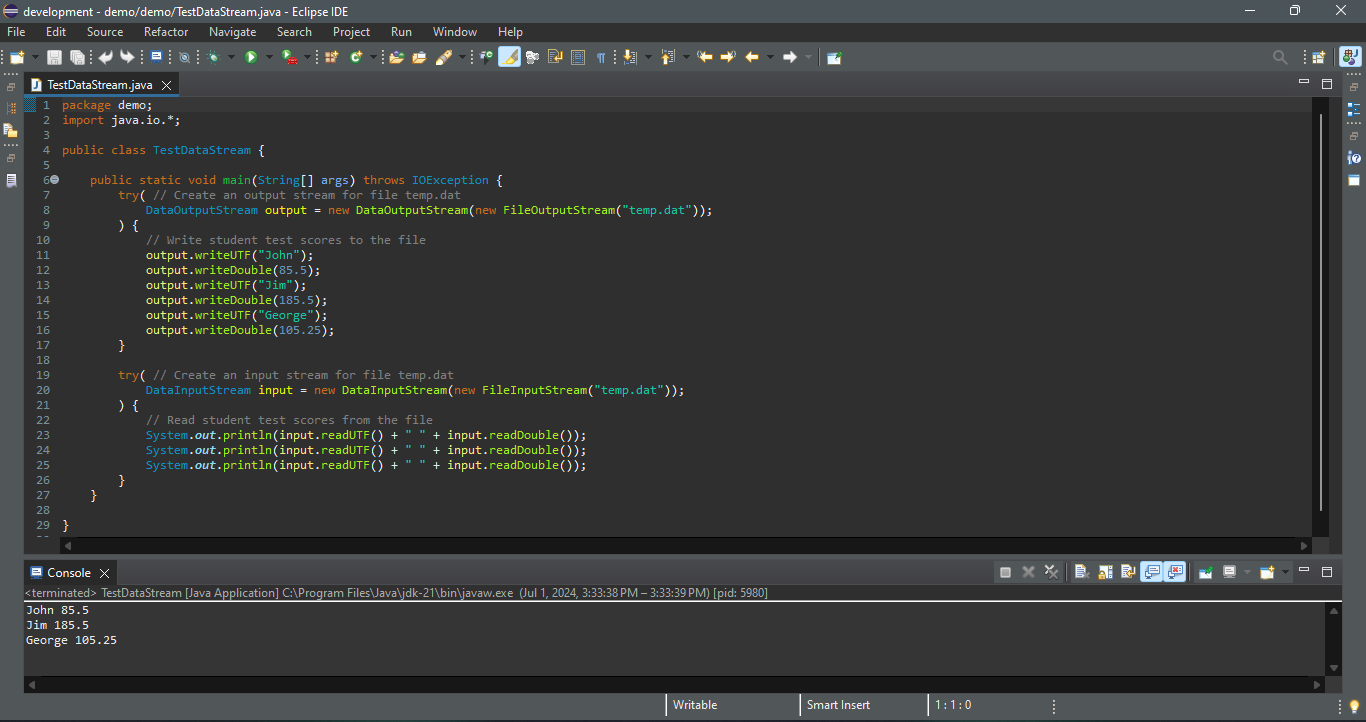Click the New Java Class icon
The height and width of the screenshot is (722, 1366).
(356, 57)
